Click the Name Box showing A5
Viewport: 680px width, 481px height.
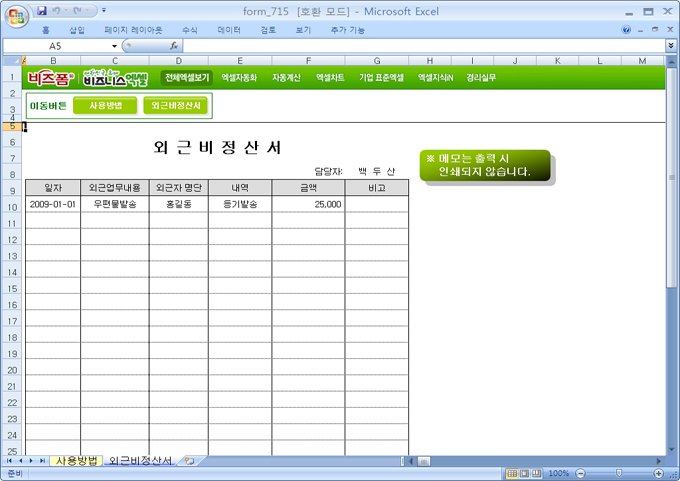click(x=56, y=46)
